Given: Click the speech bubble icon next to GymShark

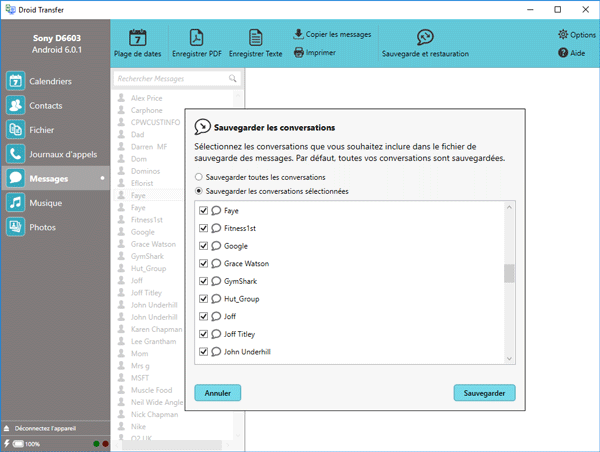Looking at the screenshot, I should (x=216, y=281).
